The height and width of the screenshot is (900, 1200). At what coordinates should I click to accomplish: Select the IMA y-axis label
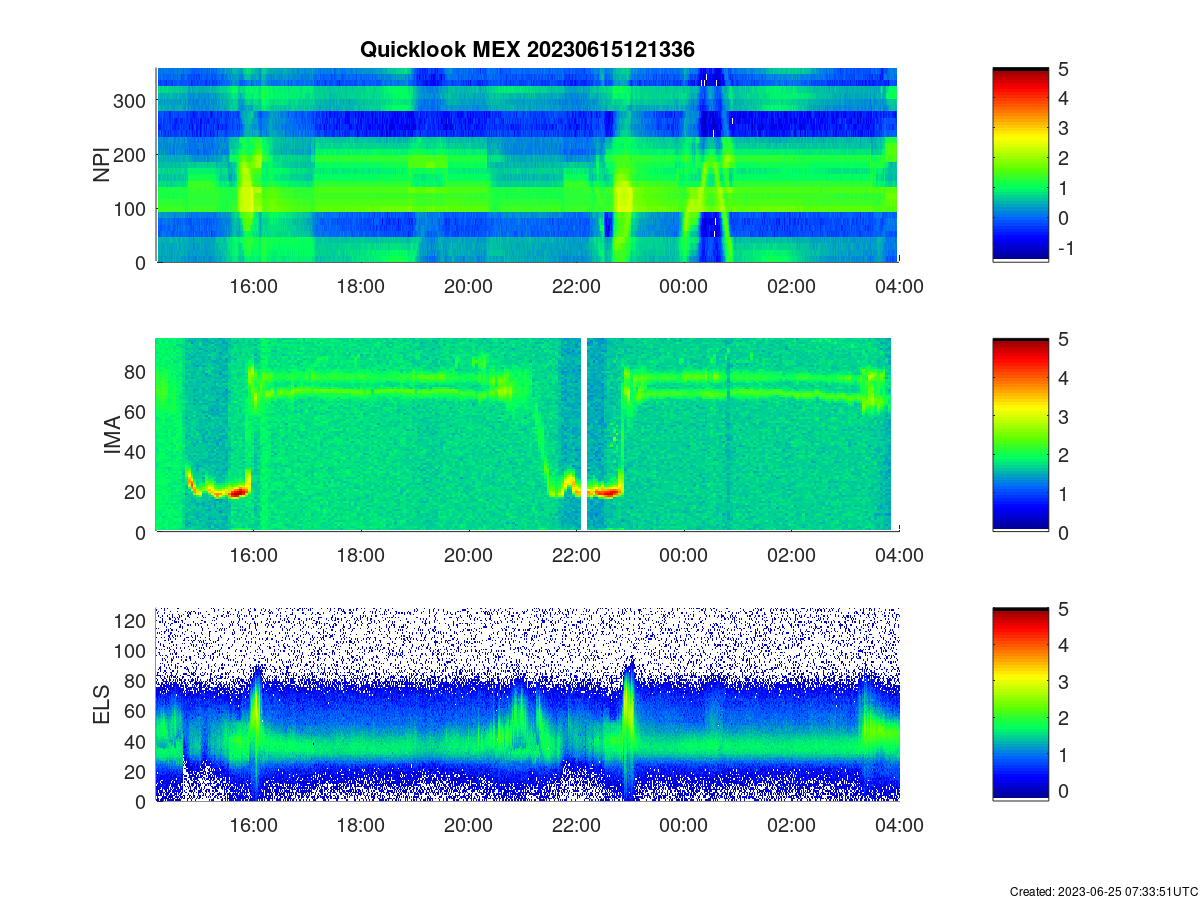112,435
